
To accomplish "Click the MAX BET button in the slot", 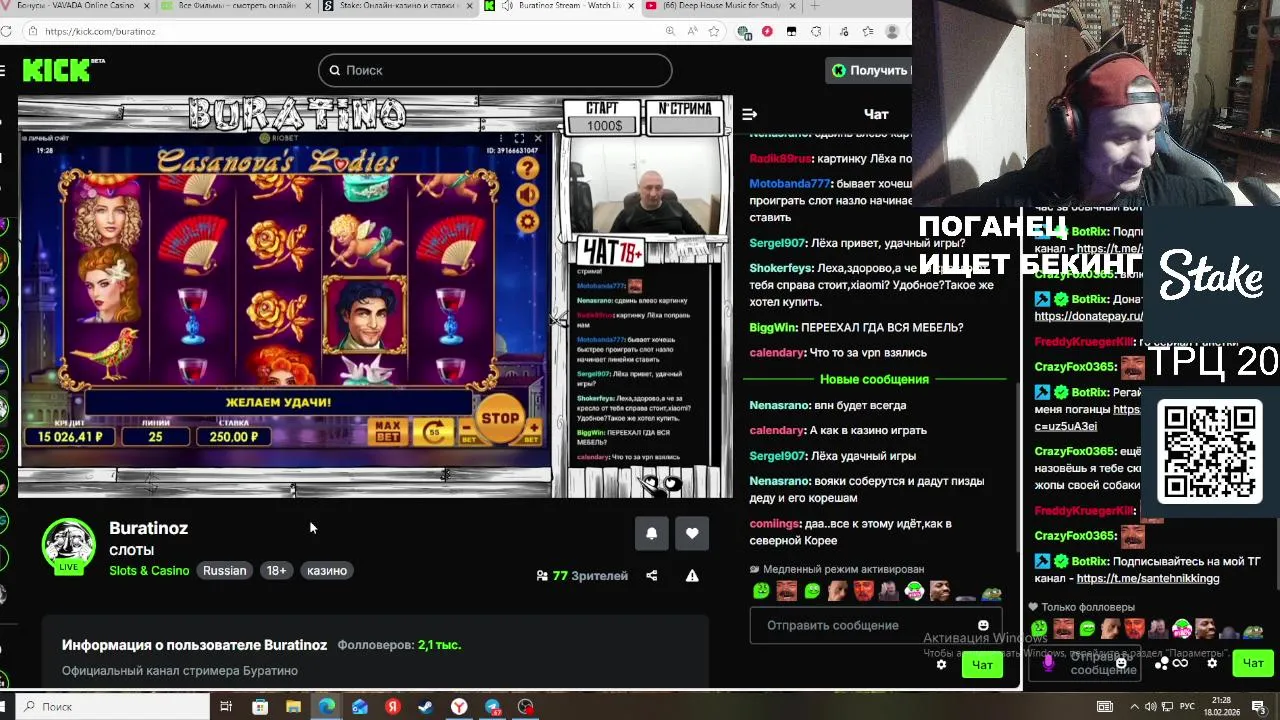I will 387,431.
